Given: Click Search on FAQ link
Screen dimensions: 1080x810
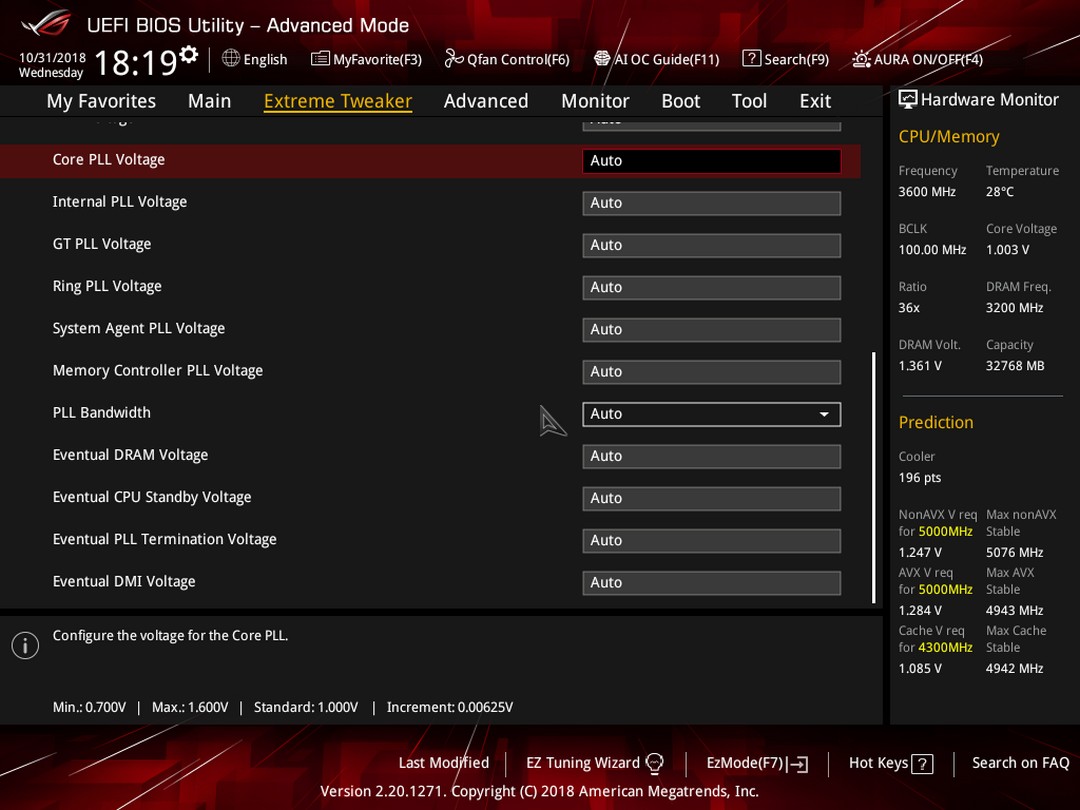Looking at the screenshot, I should click(1020, 762).
